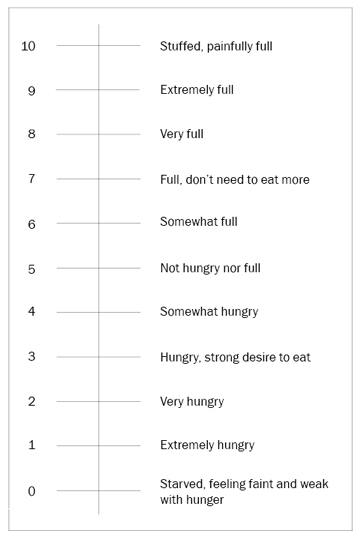Select the number 8 scale label
Screen dimensions: 362x540
tap(31, 134)
